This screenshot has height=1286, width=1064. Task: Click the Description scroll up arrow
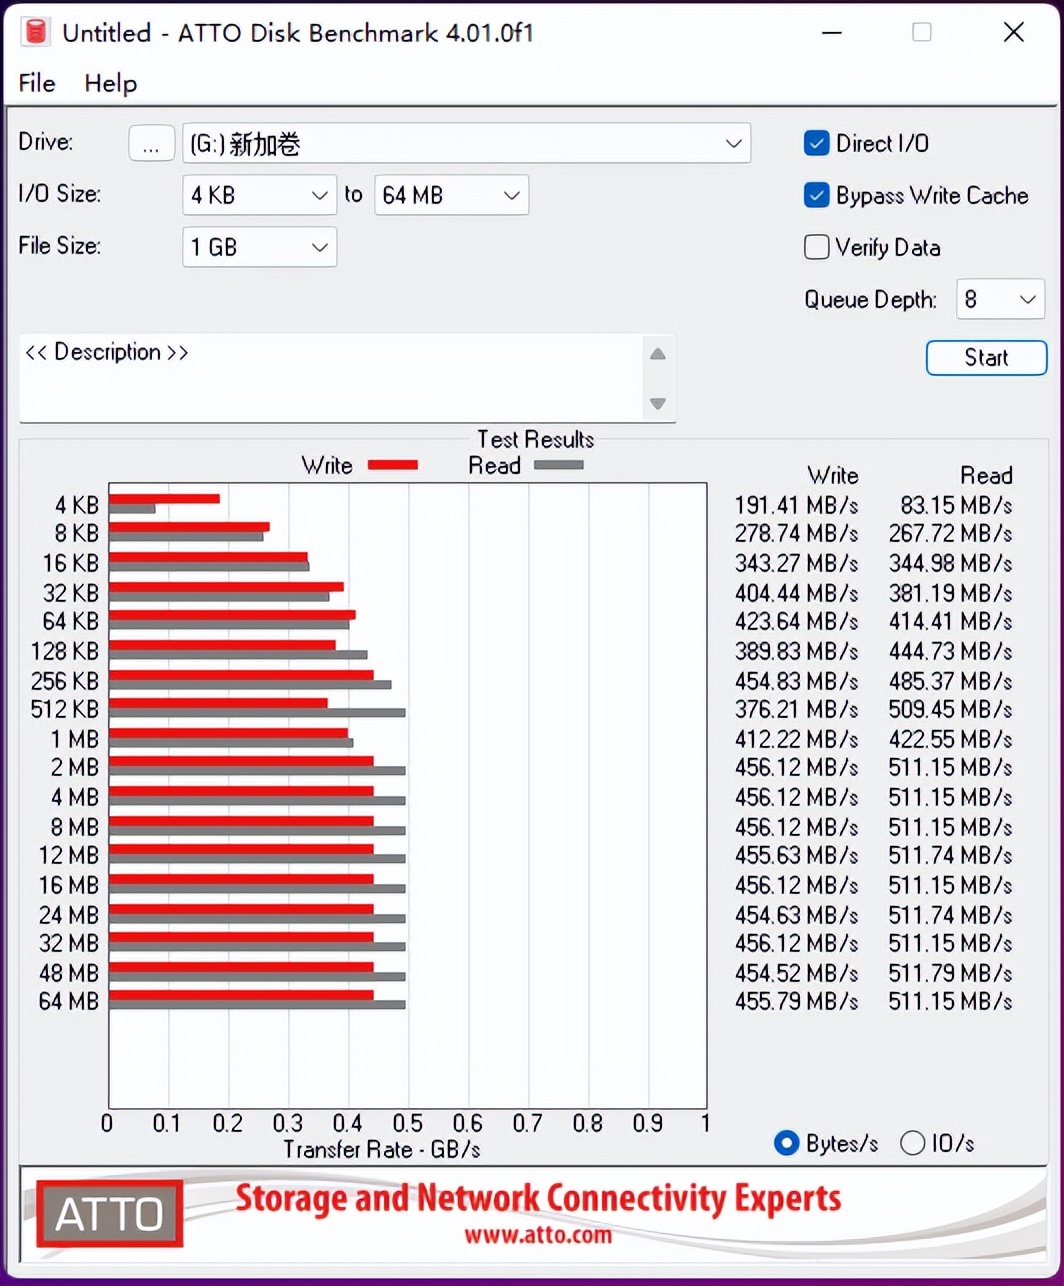[657, 353]
